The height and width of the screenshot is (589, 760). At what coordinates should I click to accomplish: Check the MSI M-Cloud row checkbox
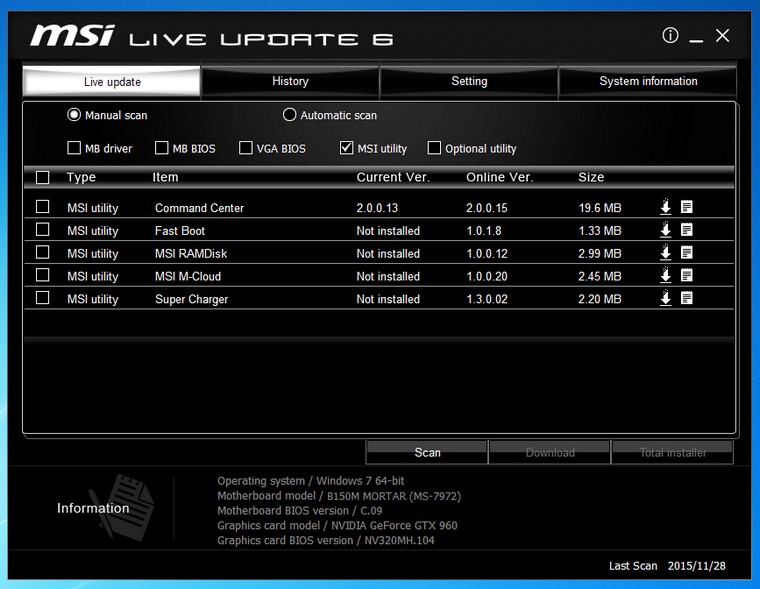coord(43,275)
